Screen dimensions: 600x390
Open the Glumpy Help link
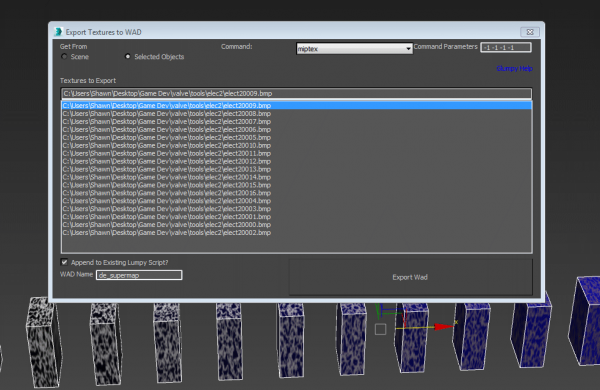(514, 69)
